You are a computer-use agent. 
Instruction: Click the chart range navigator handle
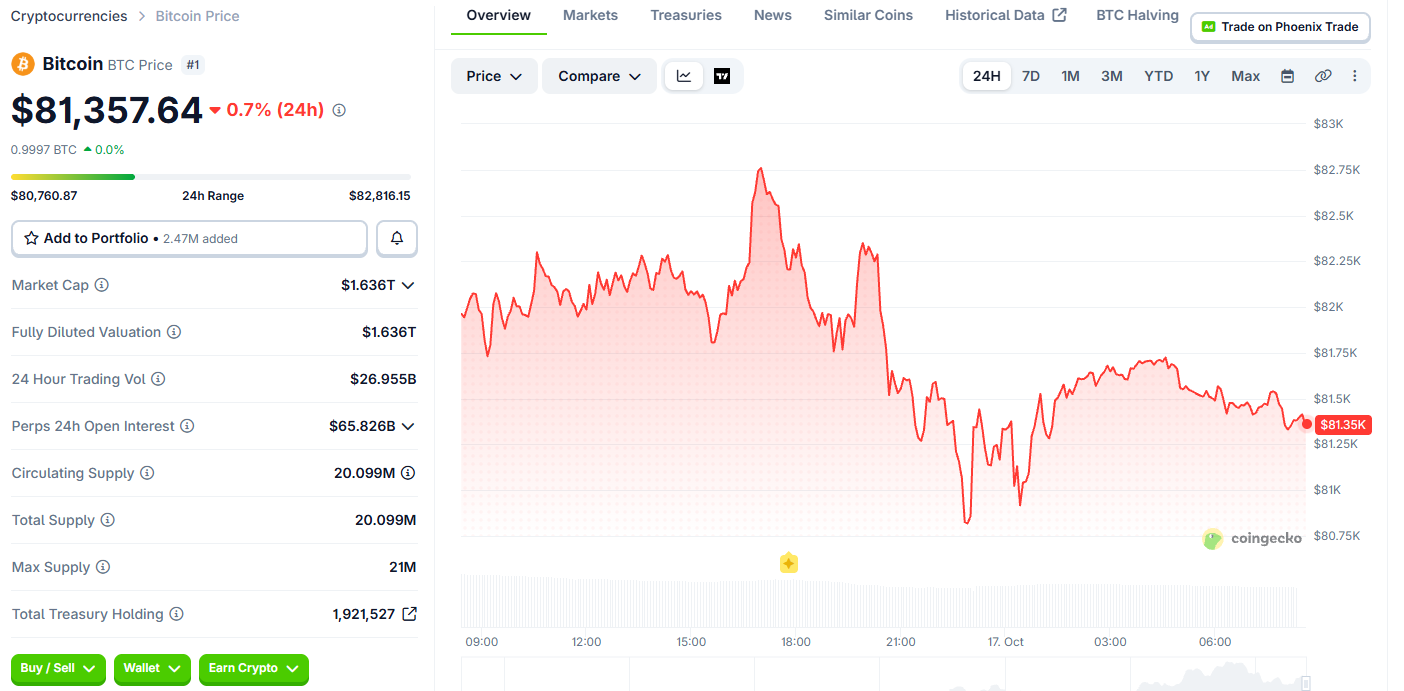tap(1306, 682)
